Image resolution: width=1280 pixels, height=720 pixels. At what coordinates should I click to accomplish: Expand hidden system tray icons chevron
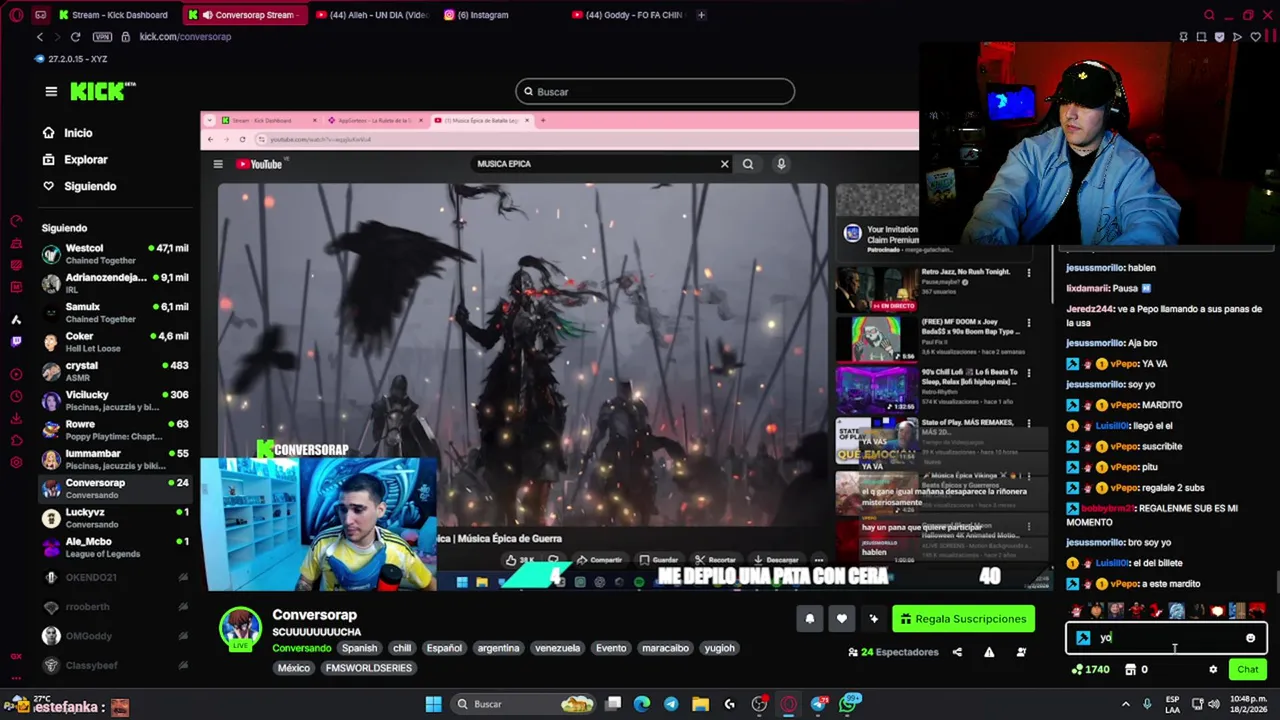(x=1125, y=704)
